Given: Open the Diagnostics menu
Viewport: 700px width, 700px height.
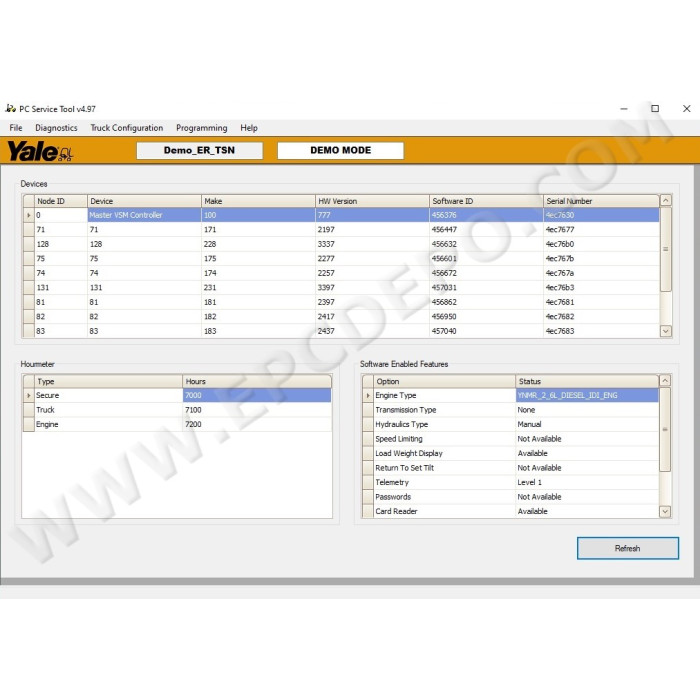Looking at the screenshot, I should point(56,128).
